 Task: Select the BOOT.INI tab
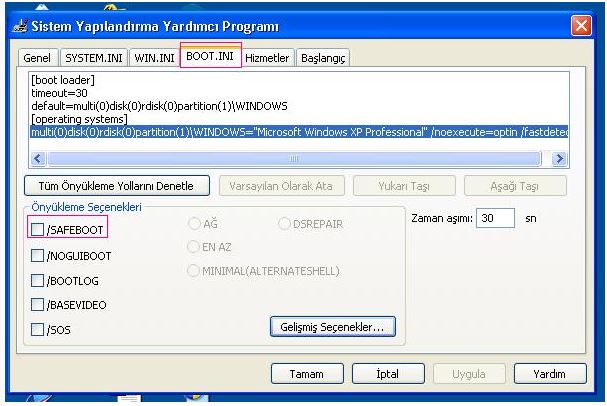point(210,56)
